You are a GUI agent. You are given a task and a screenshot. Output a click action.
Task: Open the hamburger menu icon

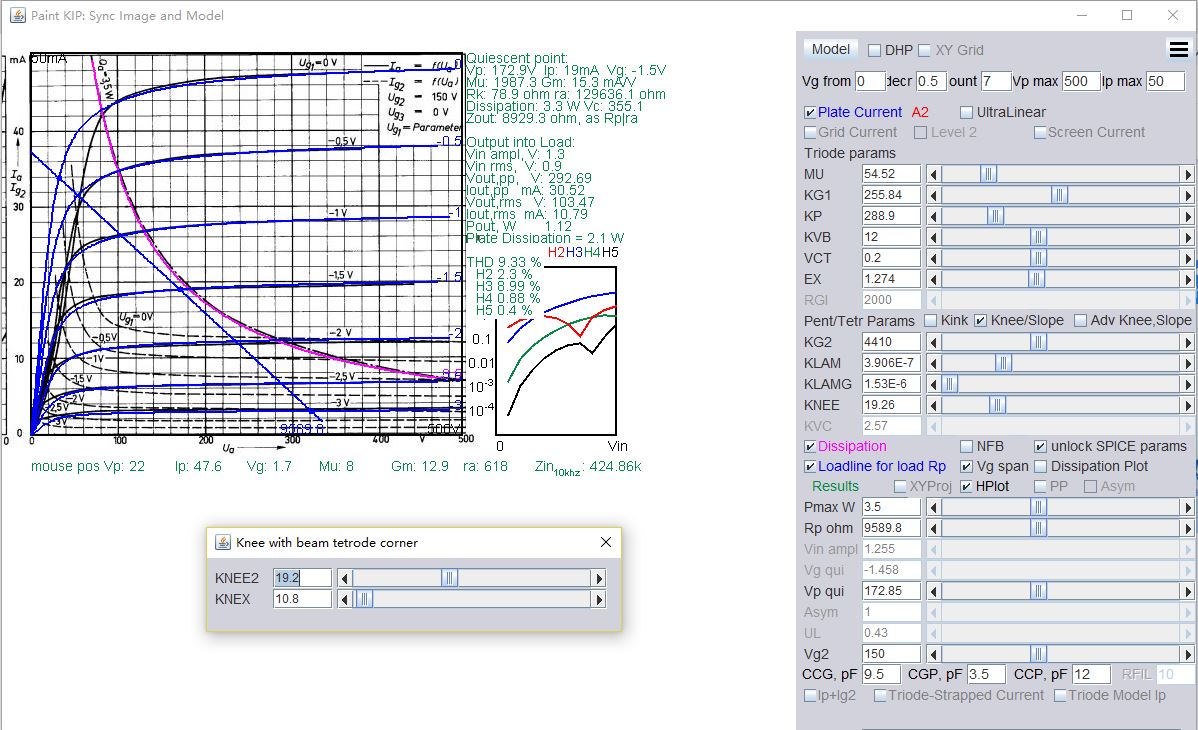click(x=1179, y=50)
